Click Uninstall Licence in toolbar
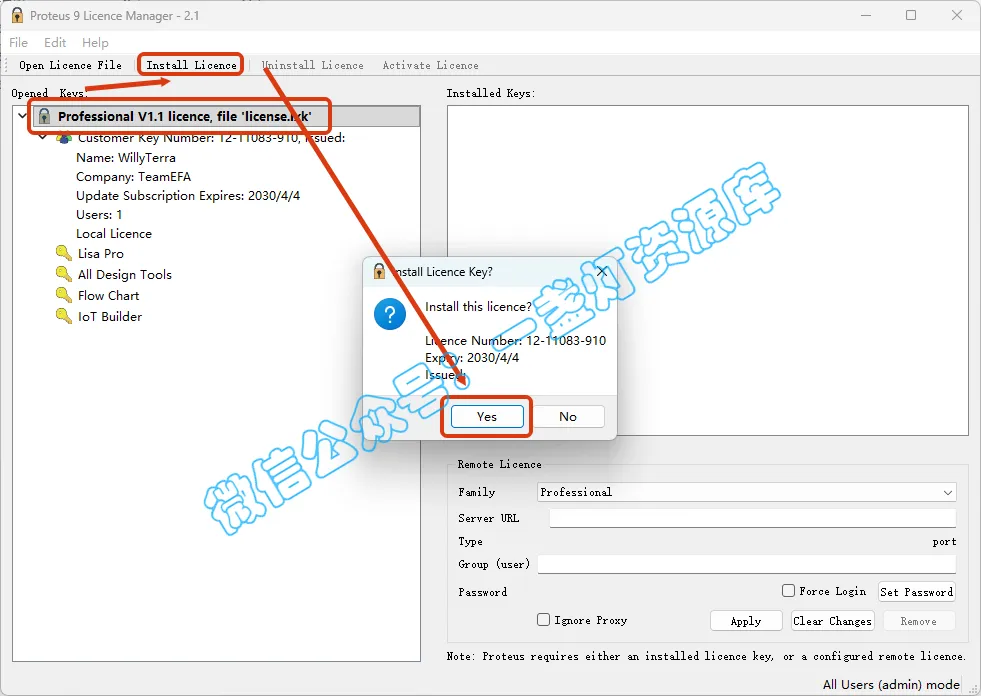 312,65
